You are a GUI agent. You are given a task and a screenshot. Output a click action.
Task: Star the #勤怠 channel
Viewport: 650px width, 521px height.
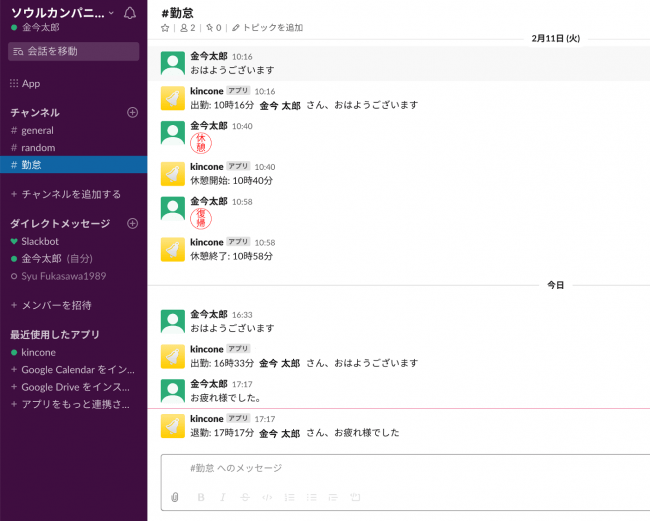point(166,28)
